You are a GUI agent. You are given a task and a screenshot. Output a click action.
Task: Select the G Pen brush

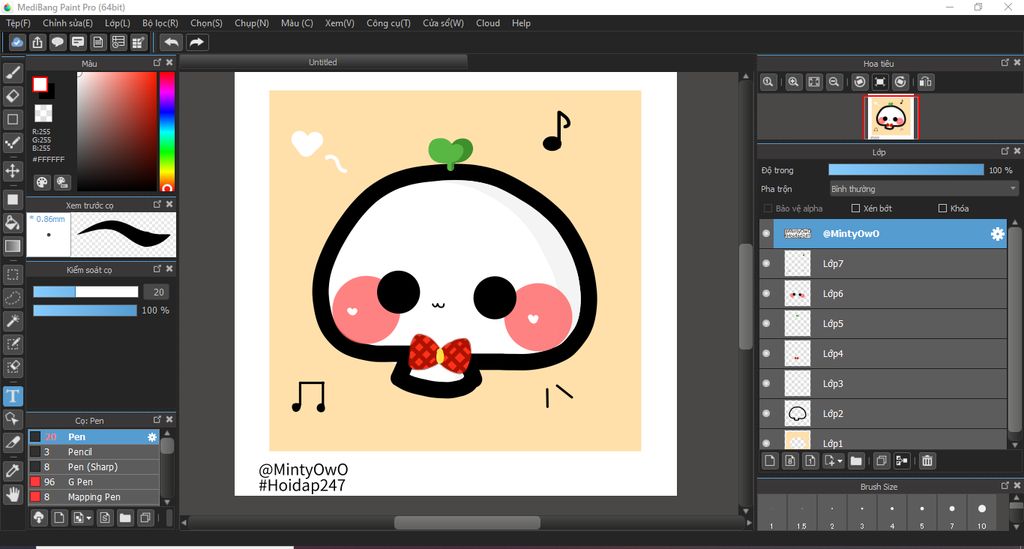coord(93,482)
